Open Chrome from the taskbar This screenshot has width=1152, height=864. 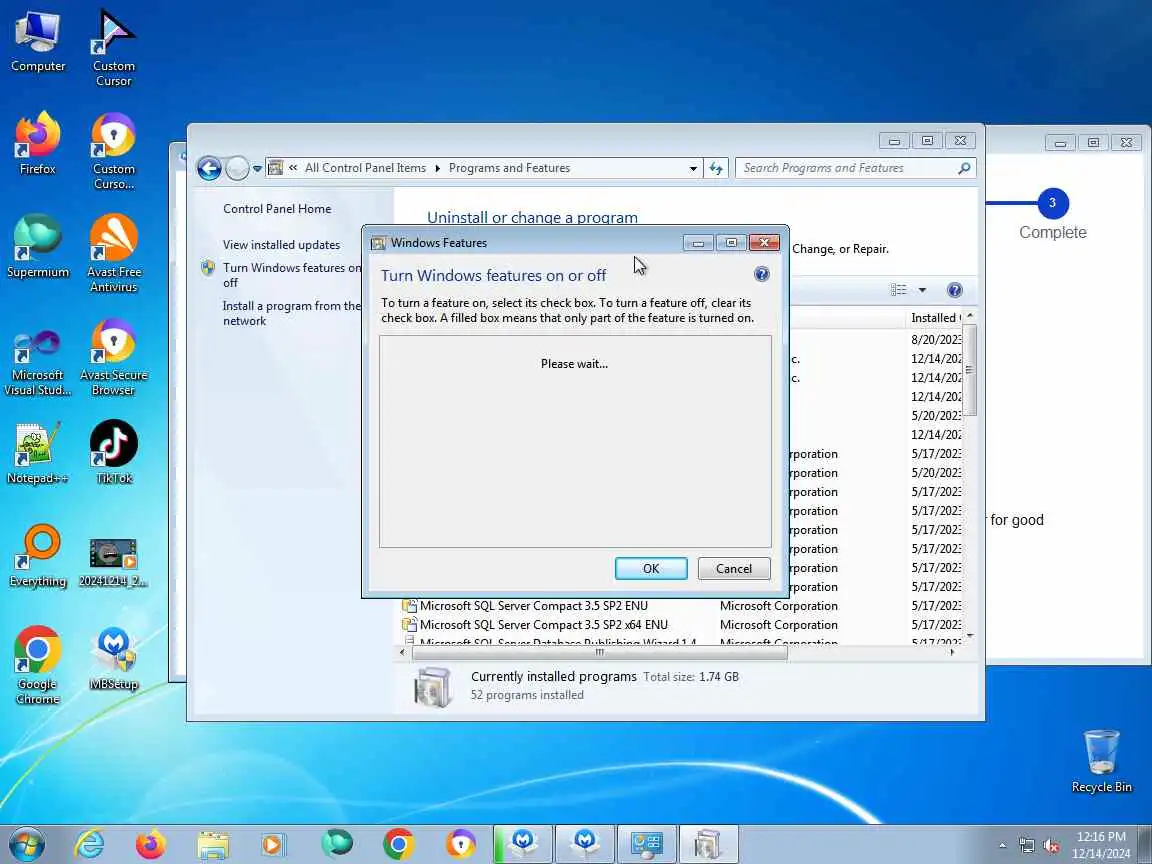(399, 844)
